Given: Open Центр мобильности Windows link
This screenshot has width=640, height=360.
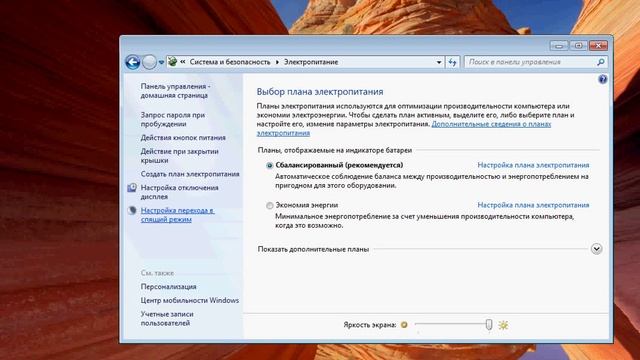Looking at the screenshot, I should (190, 300).
